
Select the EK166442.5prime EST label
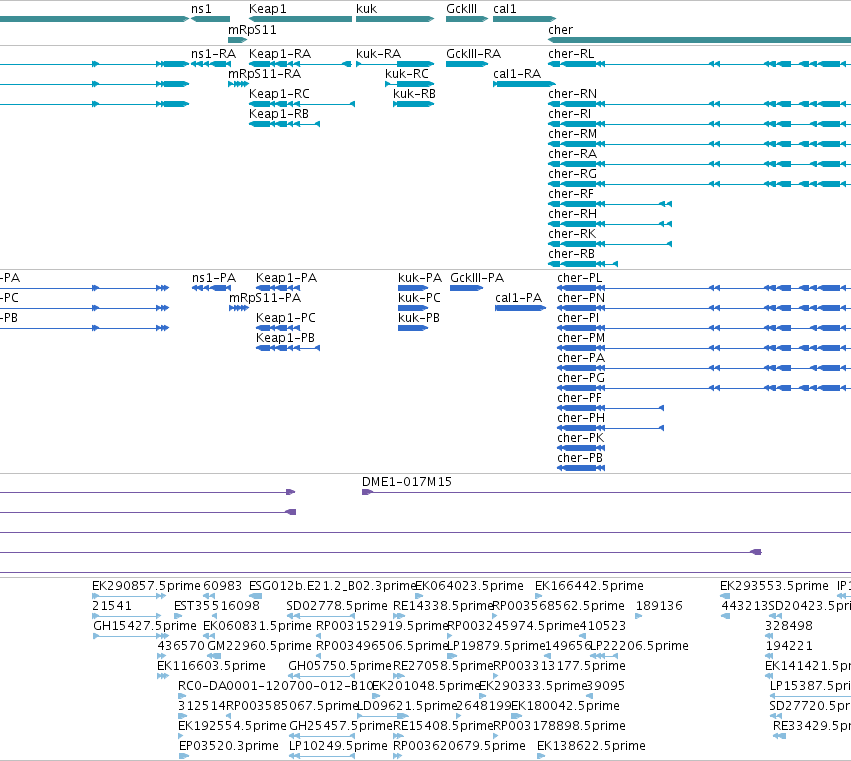coord(589,586)
